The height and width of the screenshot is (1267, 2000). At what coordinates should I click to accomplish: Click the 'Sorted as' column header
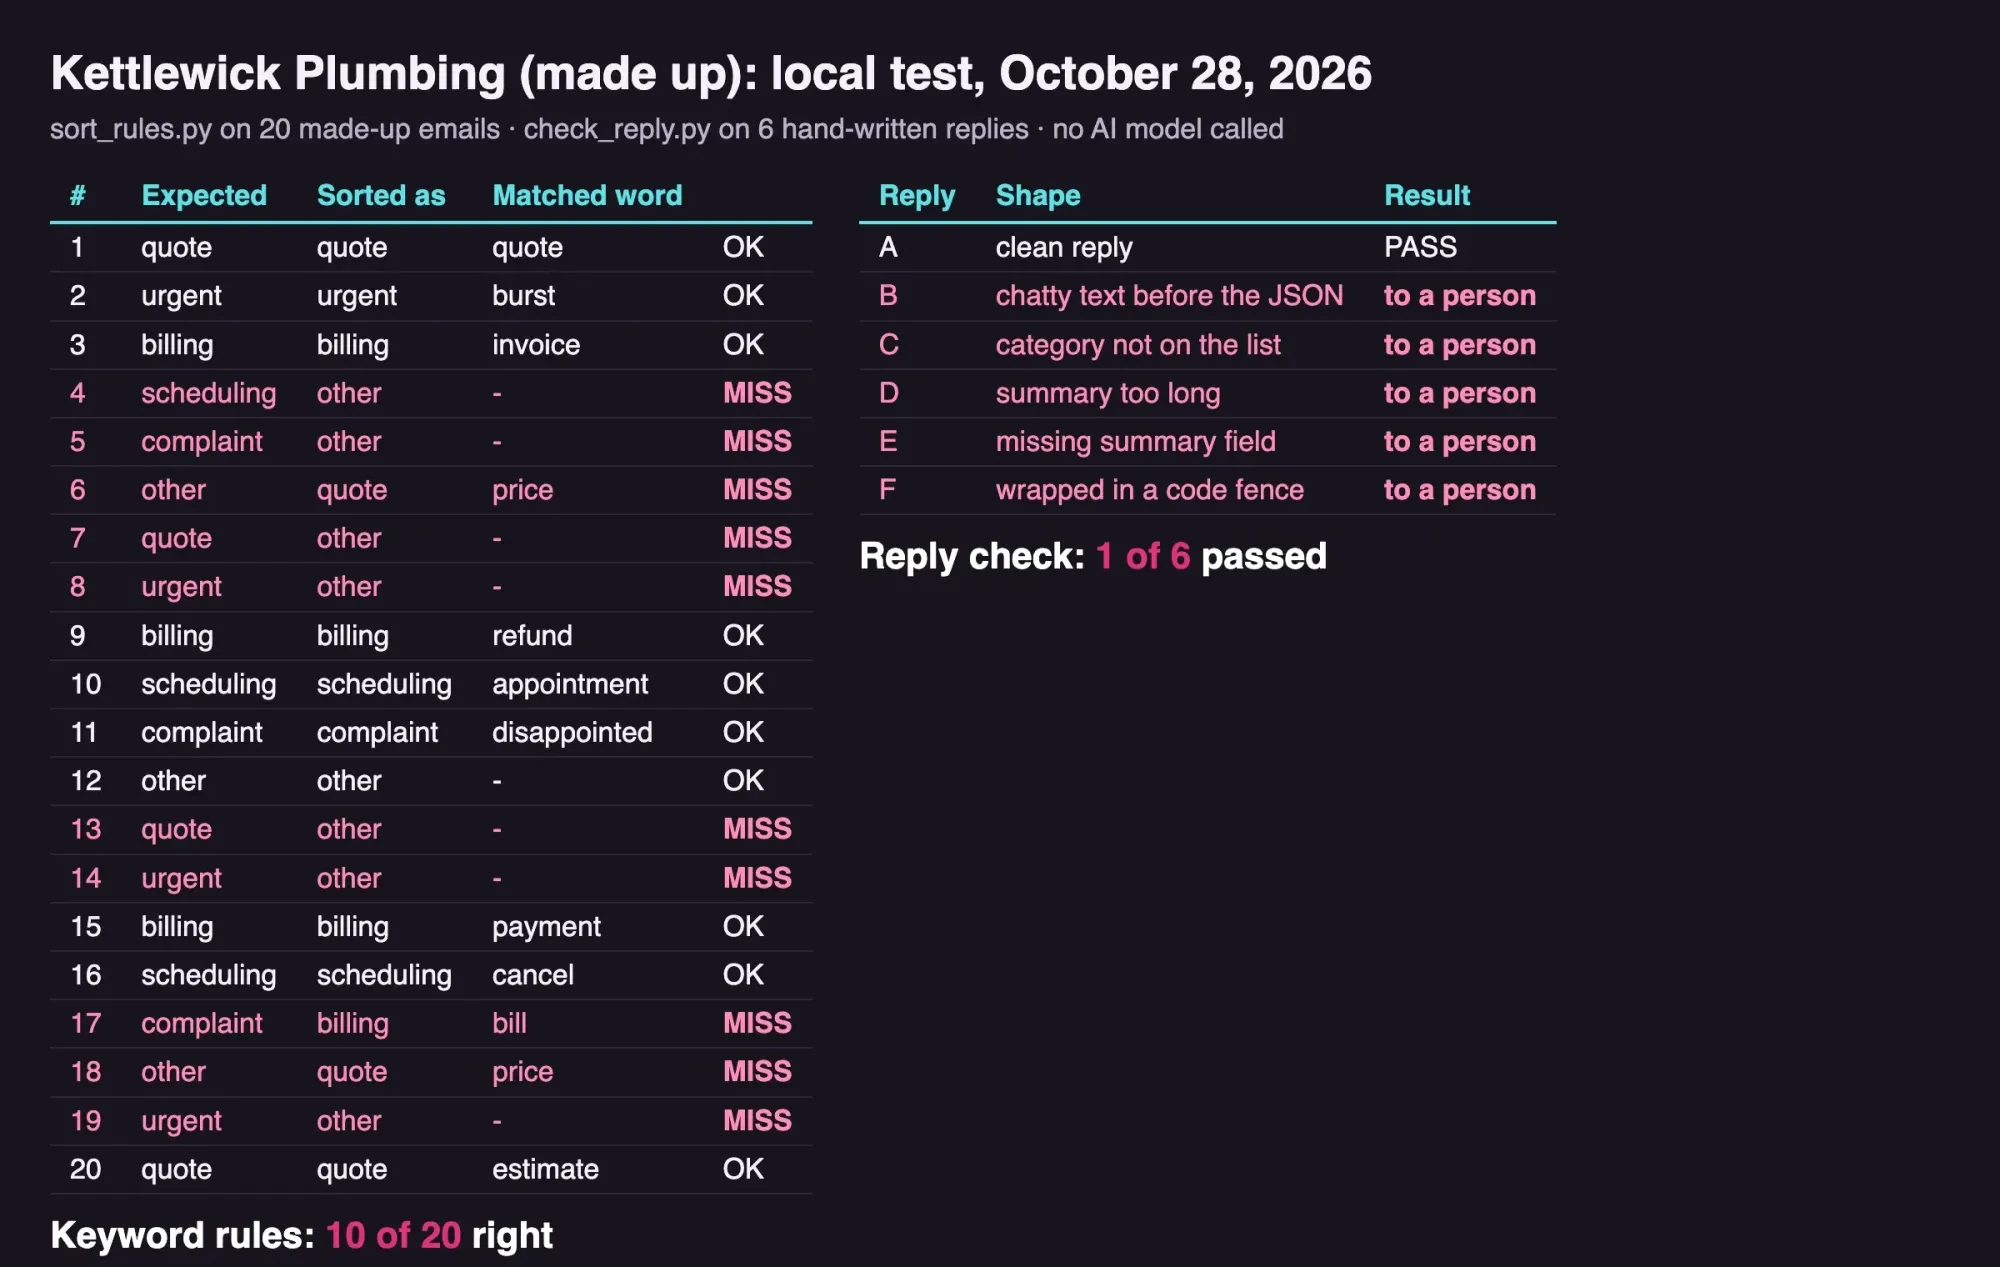coord(381,195)
